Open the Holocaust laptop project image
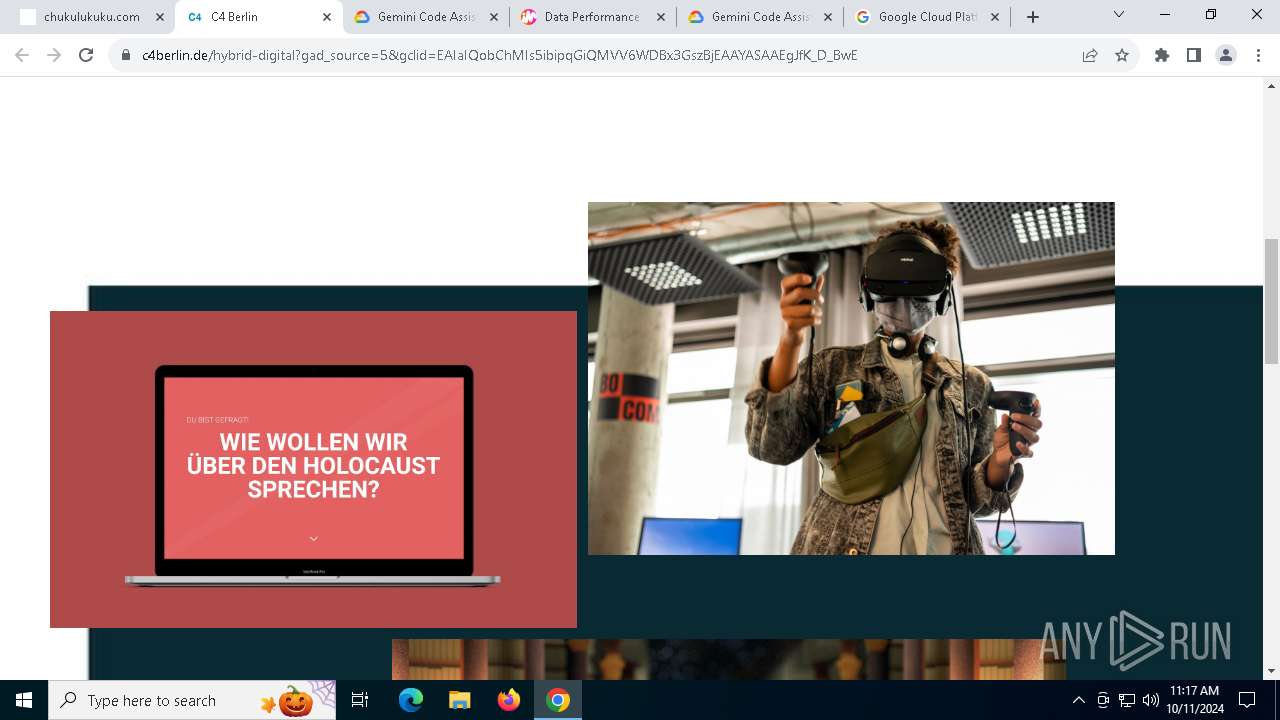Viewport: 1280px width, 720px height. 313,469
